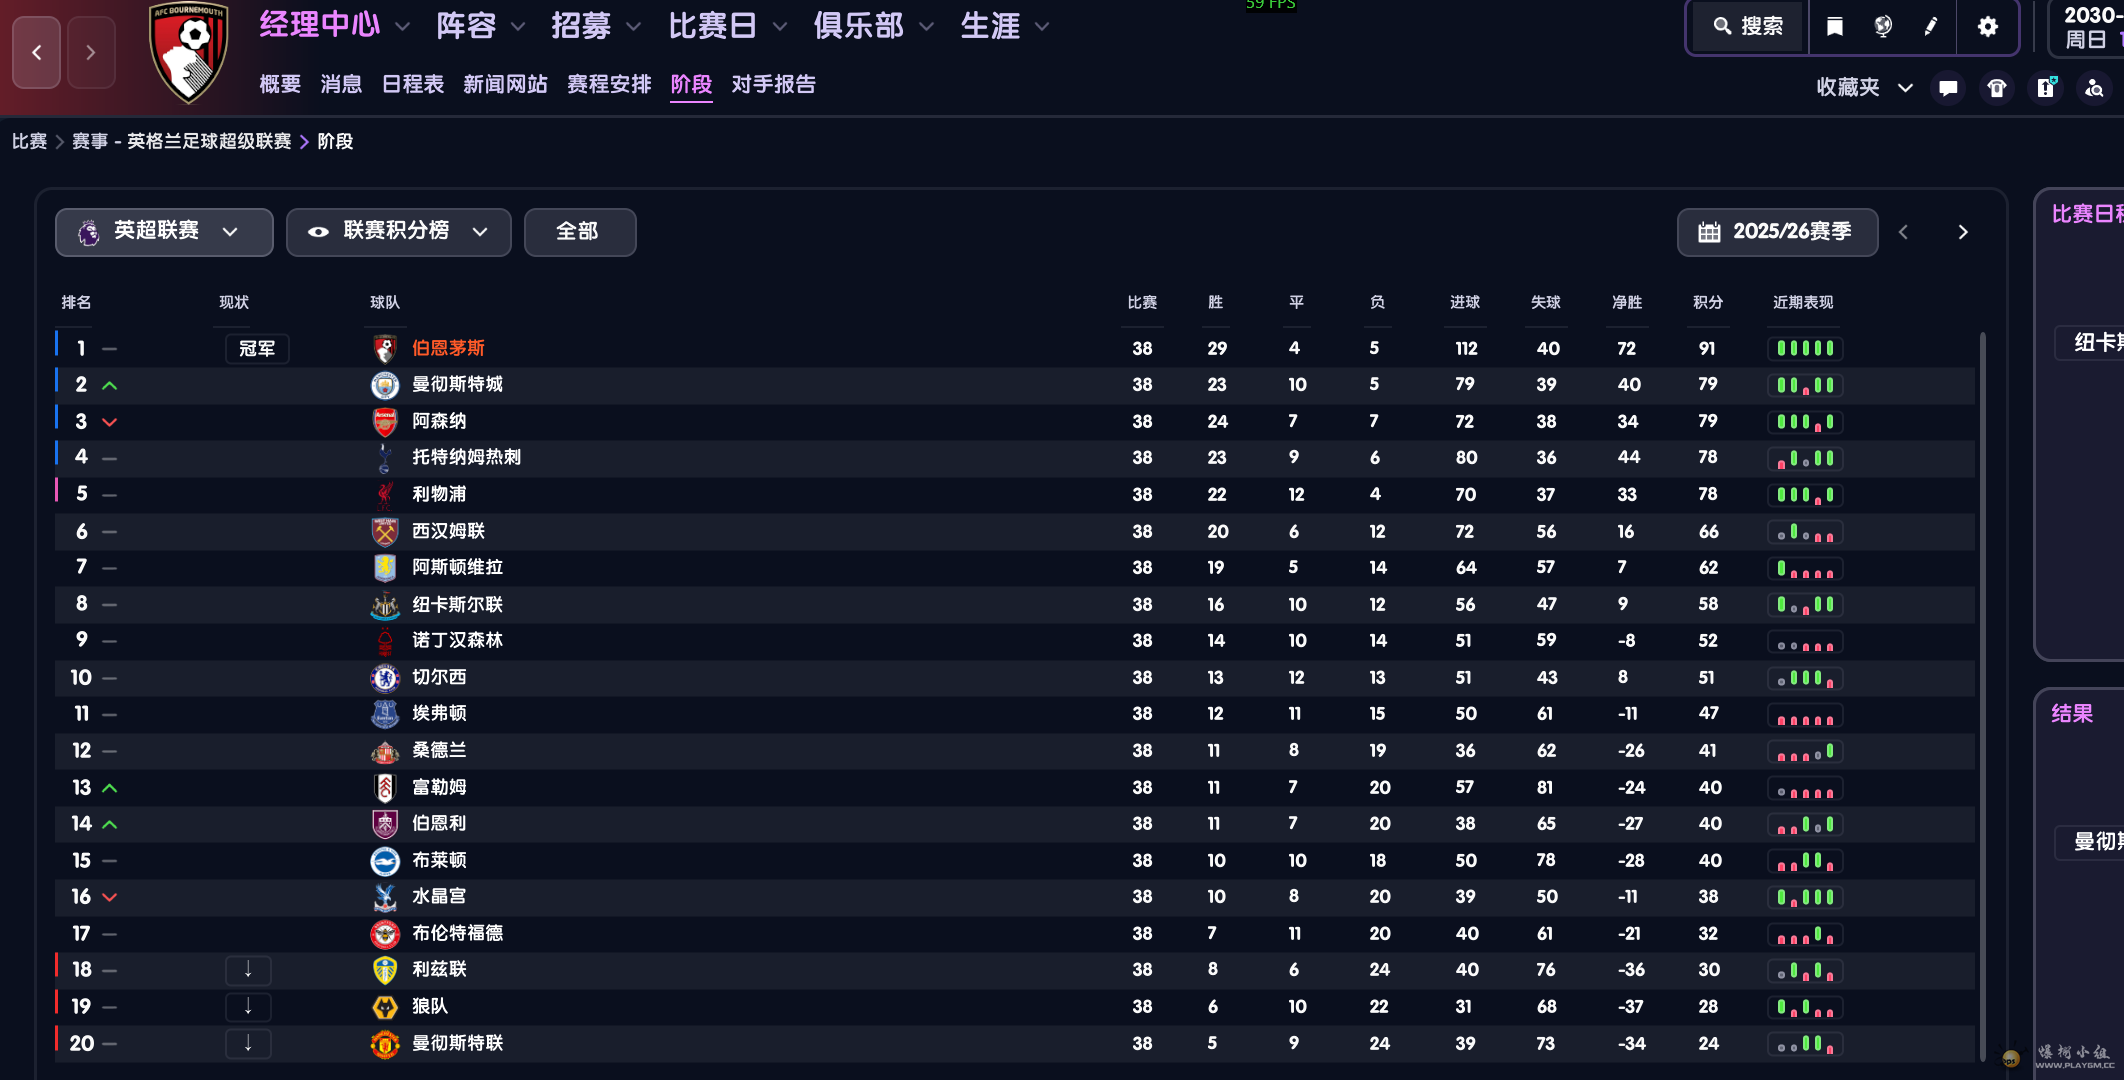Viewport: 2124px width, 1080px height.
Task: Open the 2025/26赛季 season selector
Action: point(1777,232)
